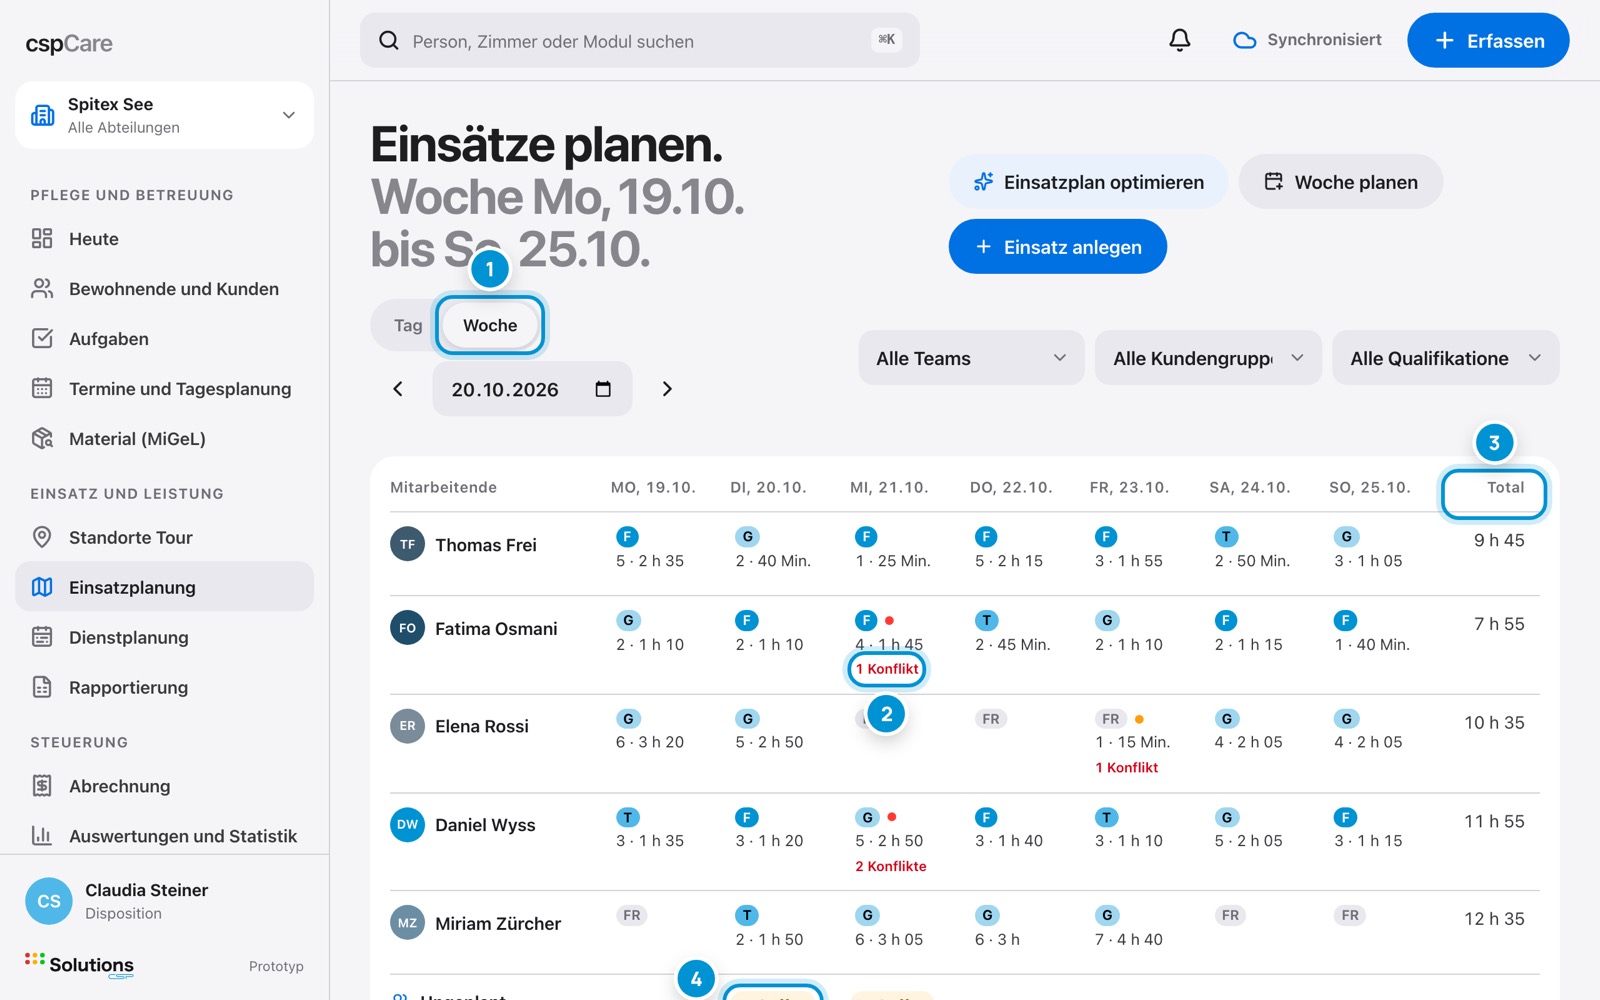Screen dimensions: 1600x1000
Task: Open date picker calendar icon
Action: click(603, 389)
